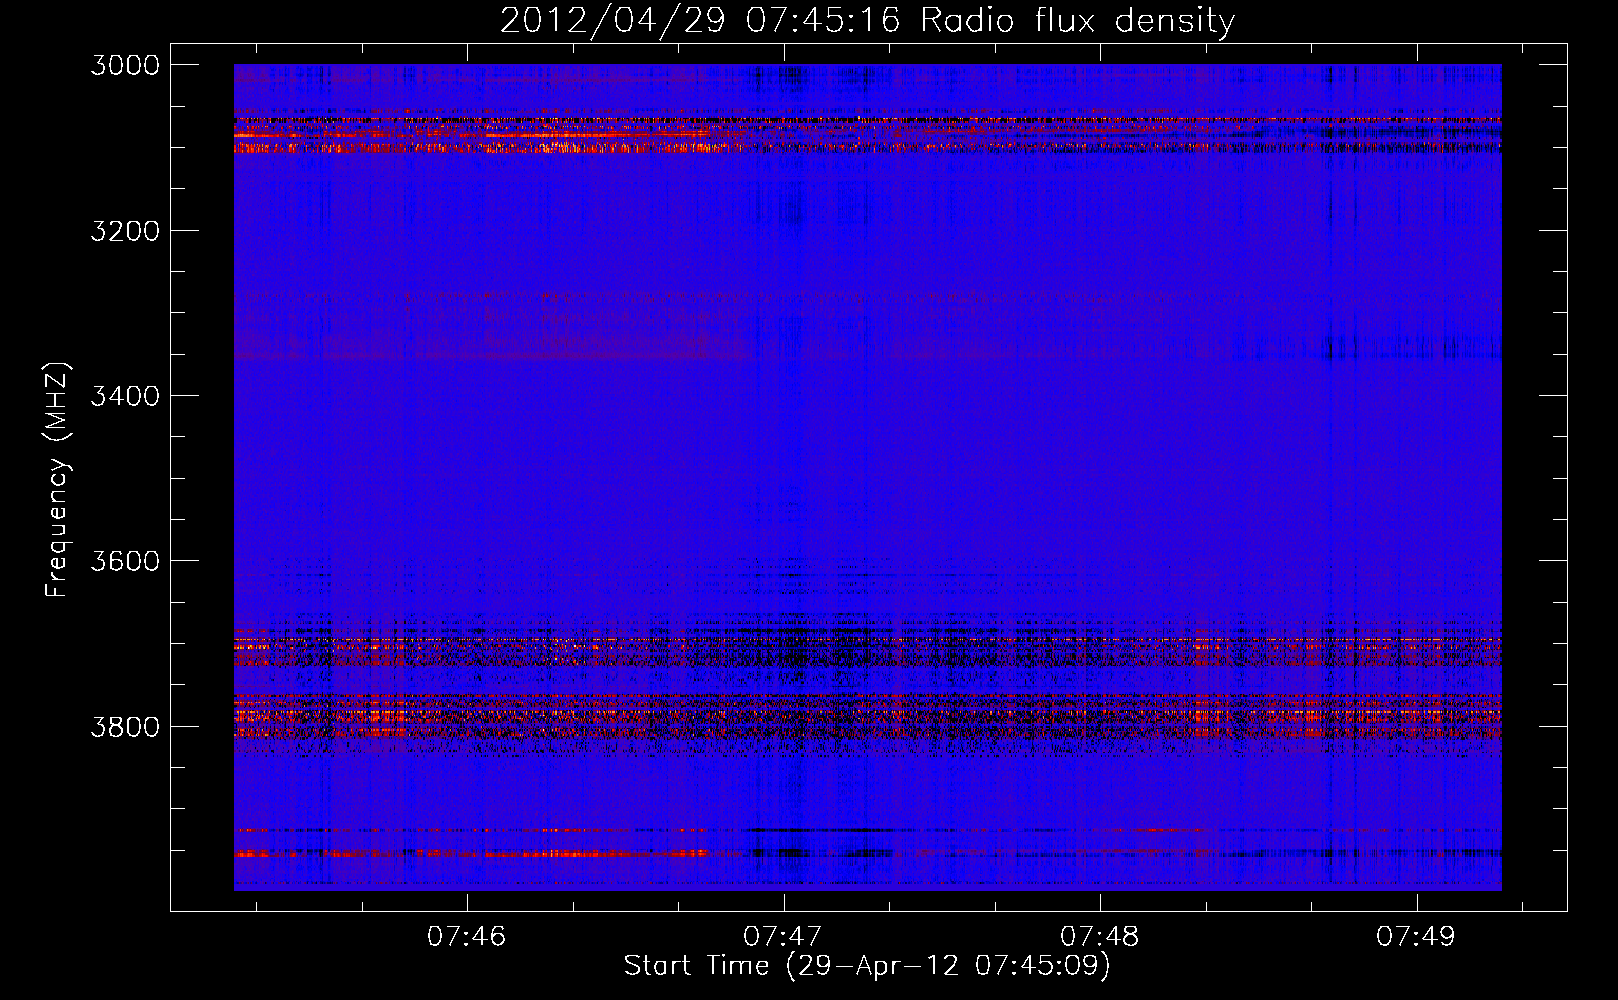Click the 3600 frequency axis label
This screenshot has width=1618, height=1000.
tap(125, 561)
